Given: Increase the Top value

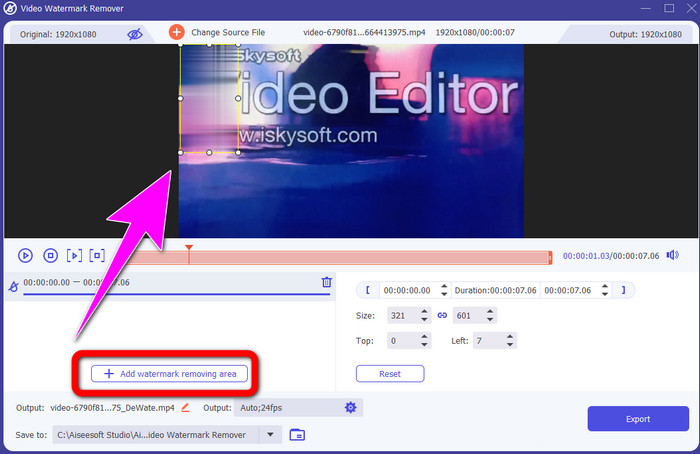Looking at the screenshot, I should tap(424, 337).
